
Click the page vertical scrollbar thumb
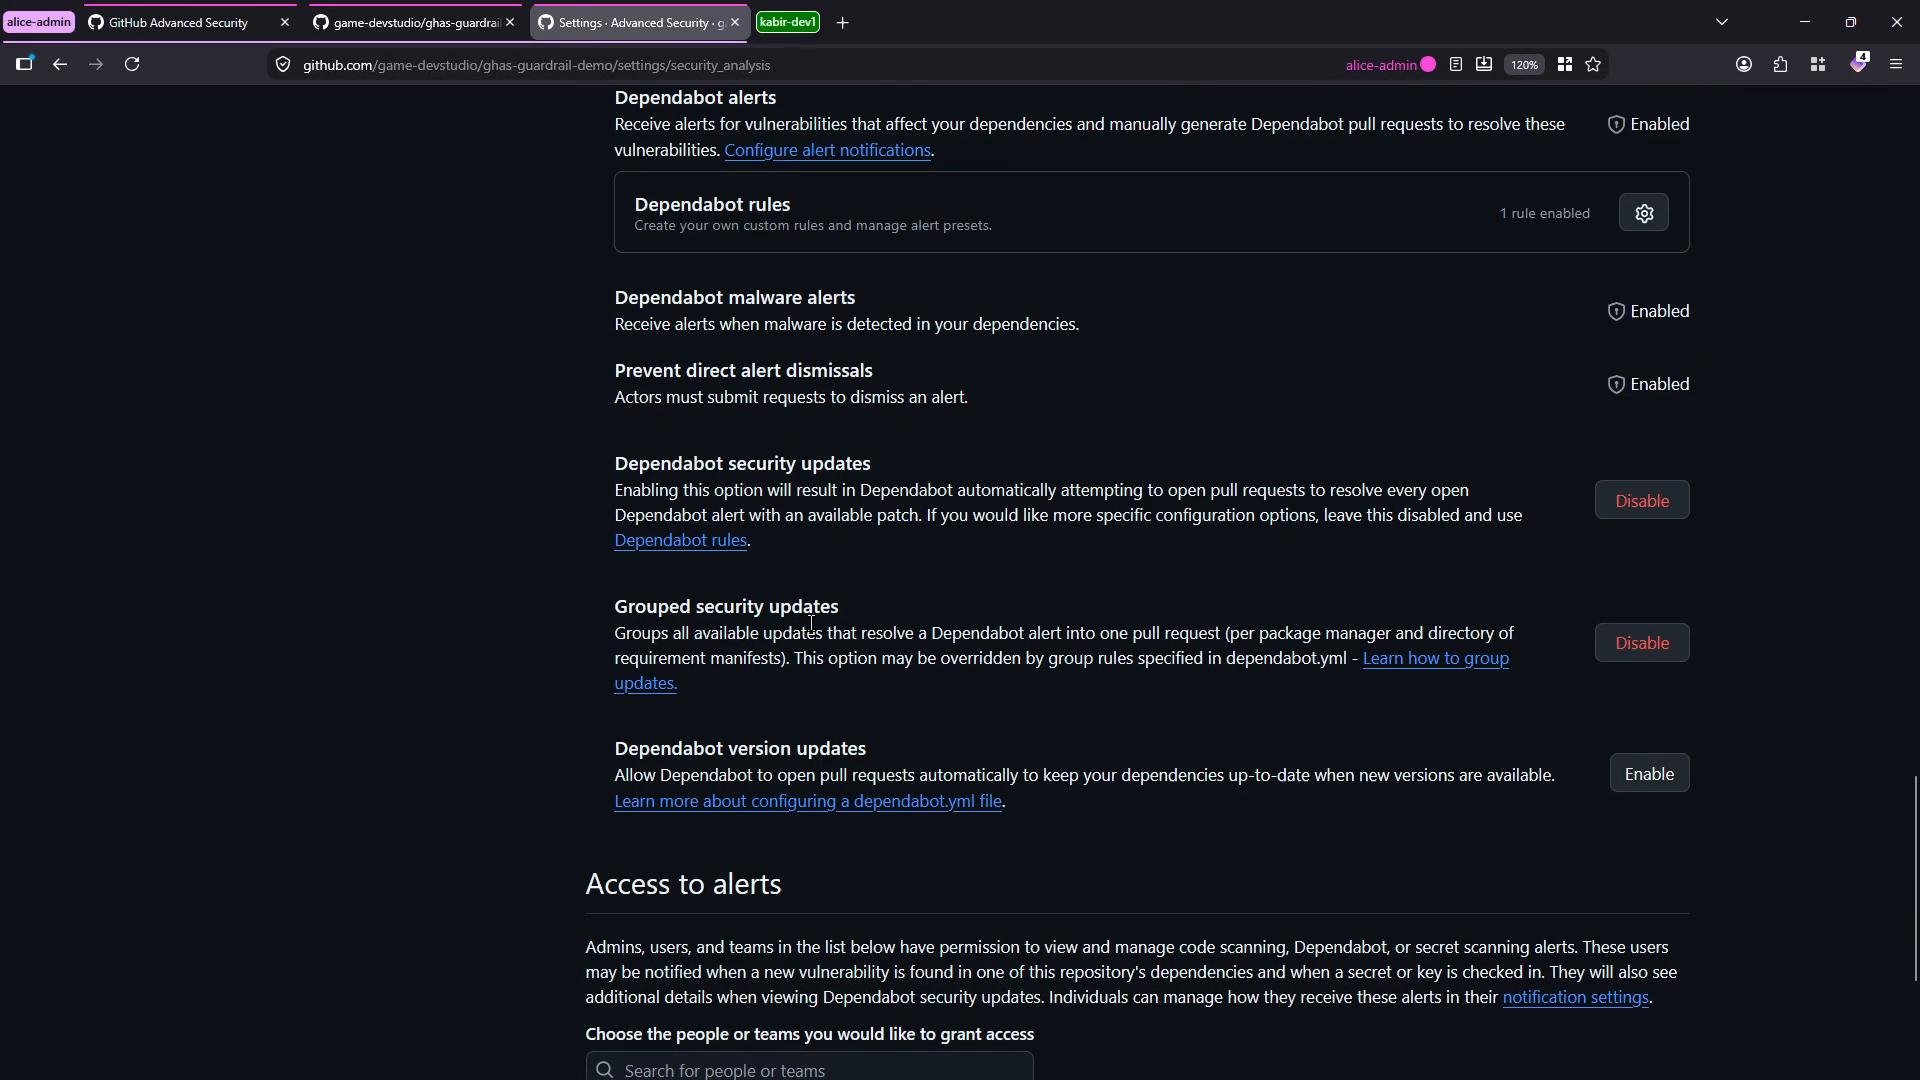1915,878
